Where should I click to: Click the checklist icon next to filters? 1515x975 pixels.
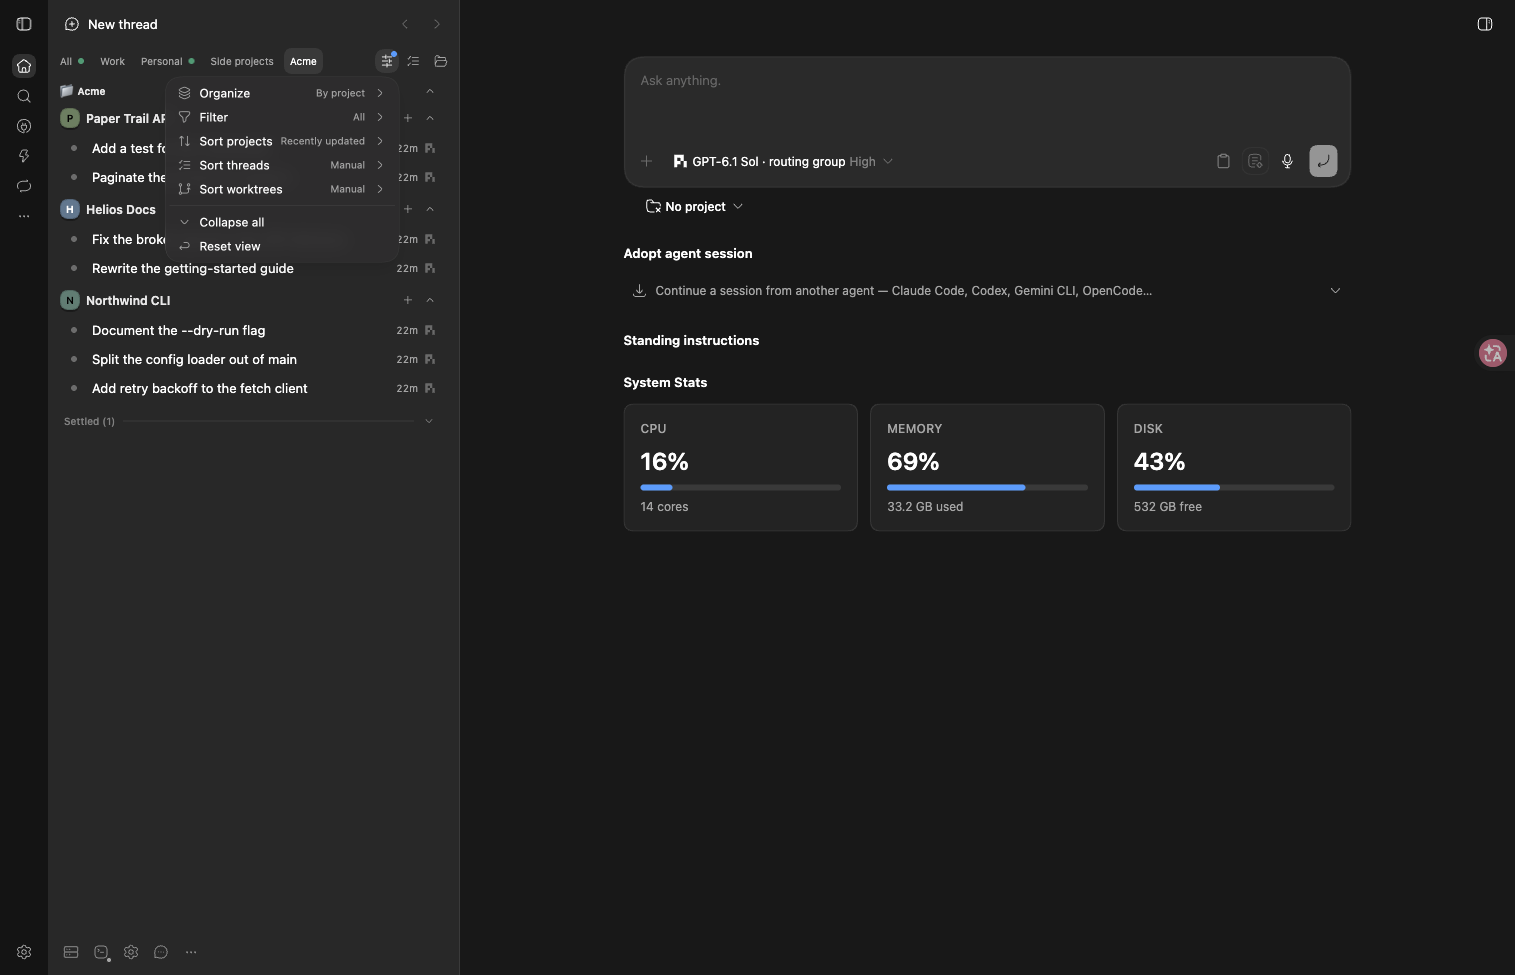click(x=413, y=61)
